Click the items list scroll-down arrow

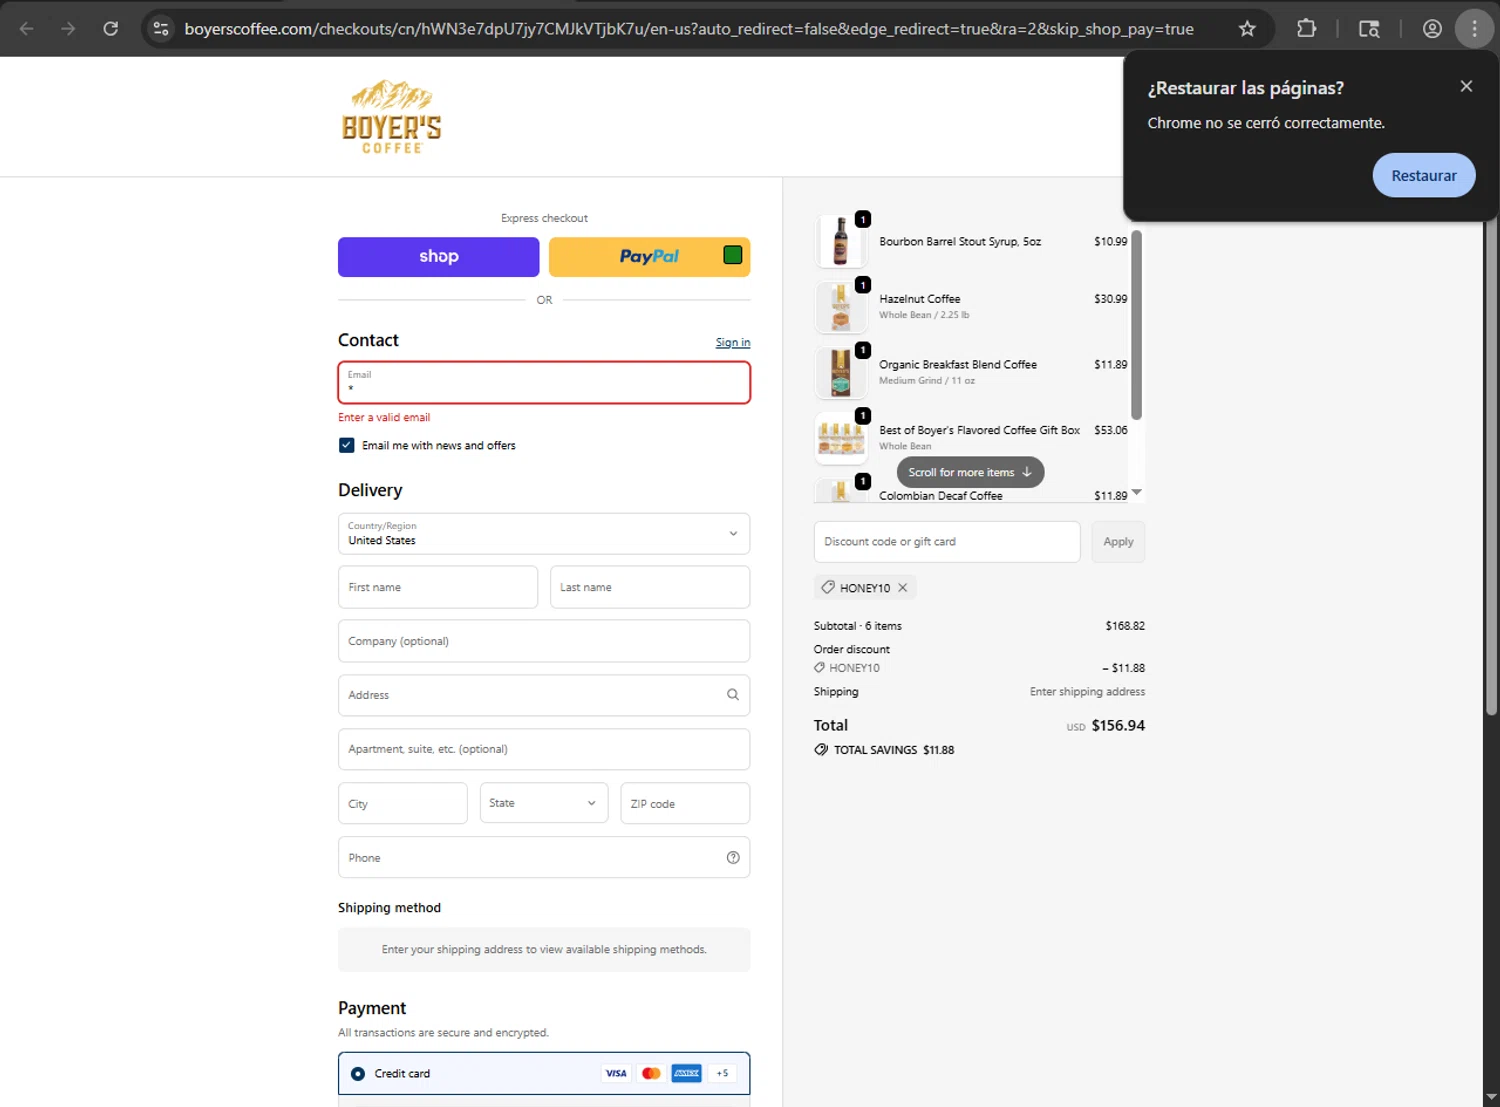pos(1136,492)
